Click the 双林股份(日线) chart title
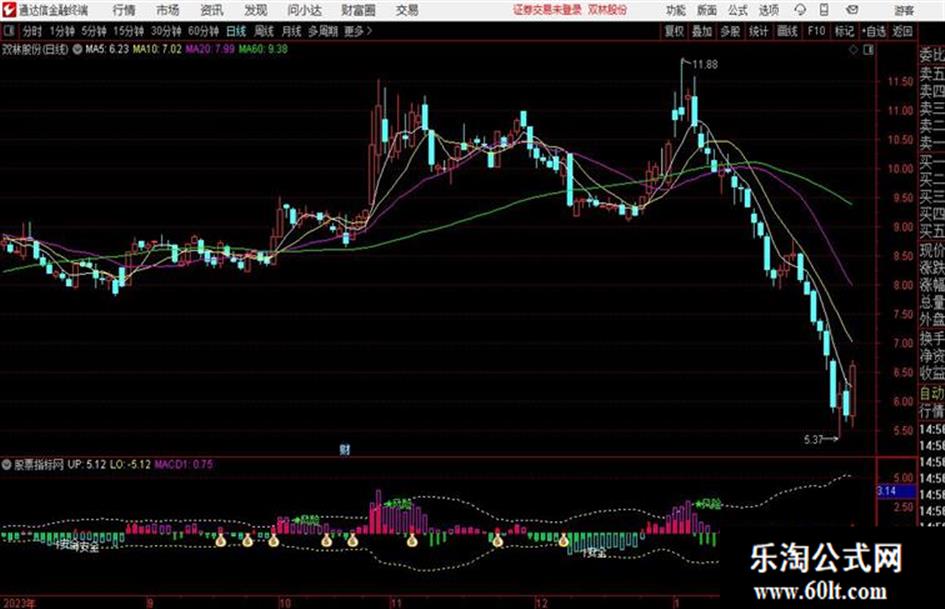The width and height of the screenshot is (945, 609). 35,49
